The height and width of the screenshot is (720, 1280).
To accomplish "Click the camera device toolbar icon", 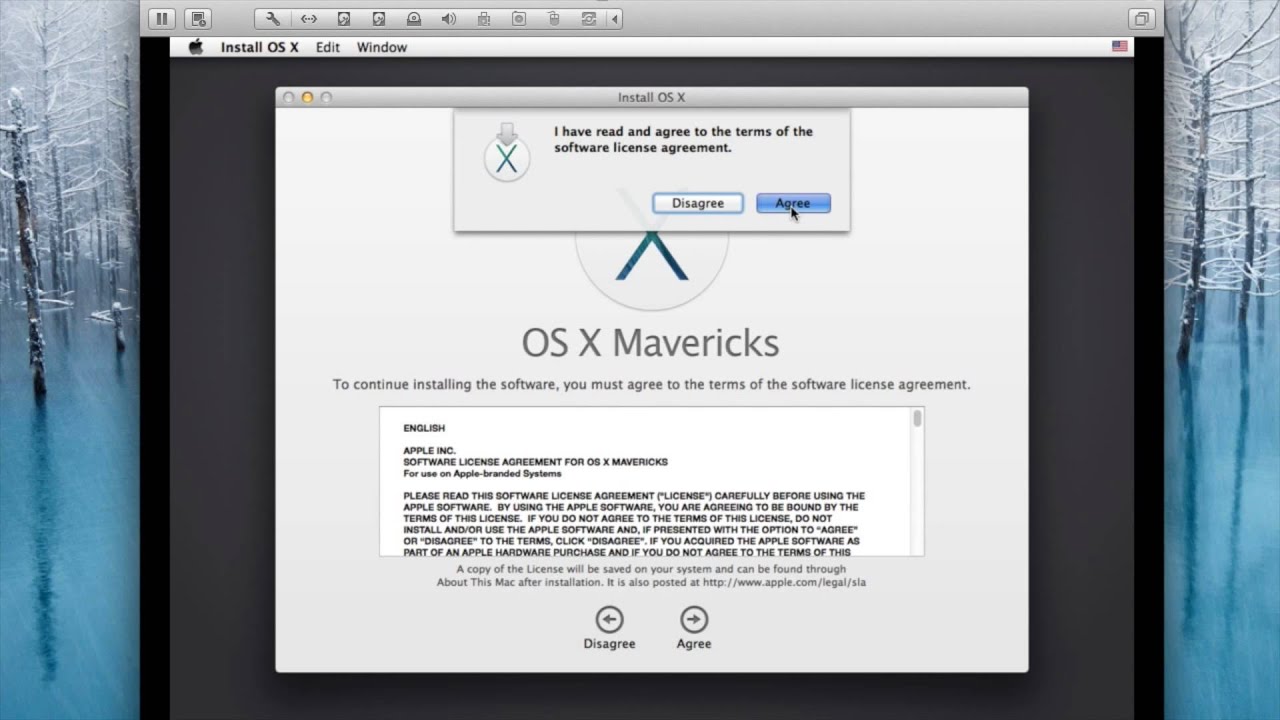I will tap(519, 19).
